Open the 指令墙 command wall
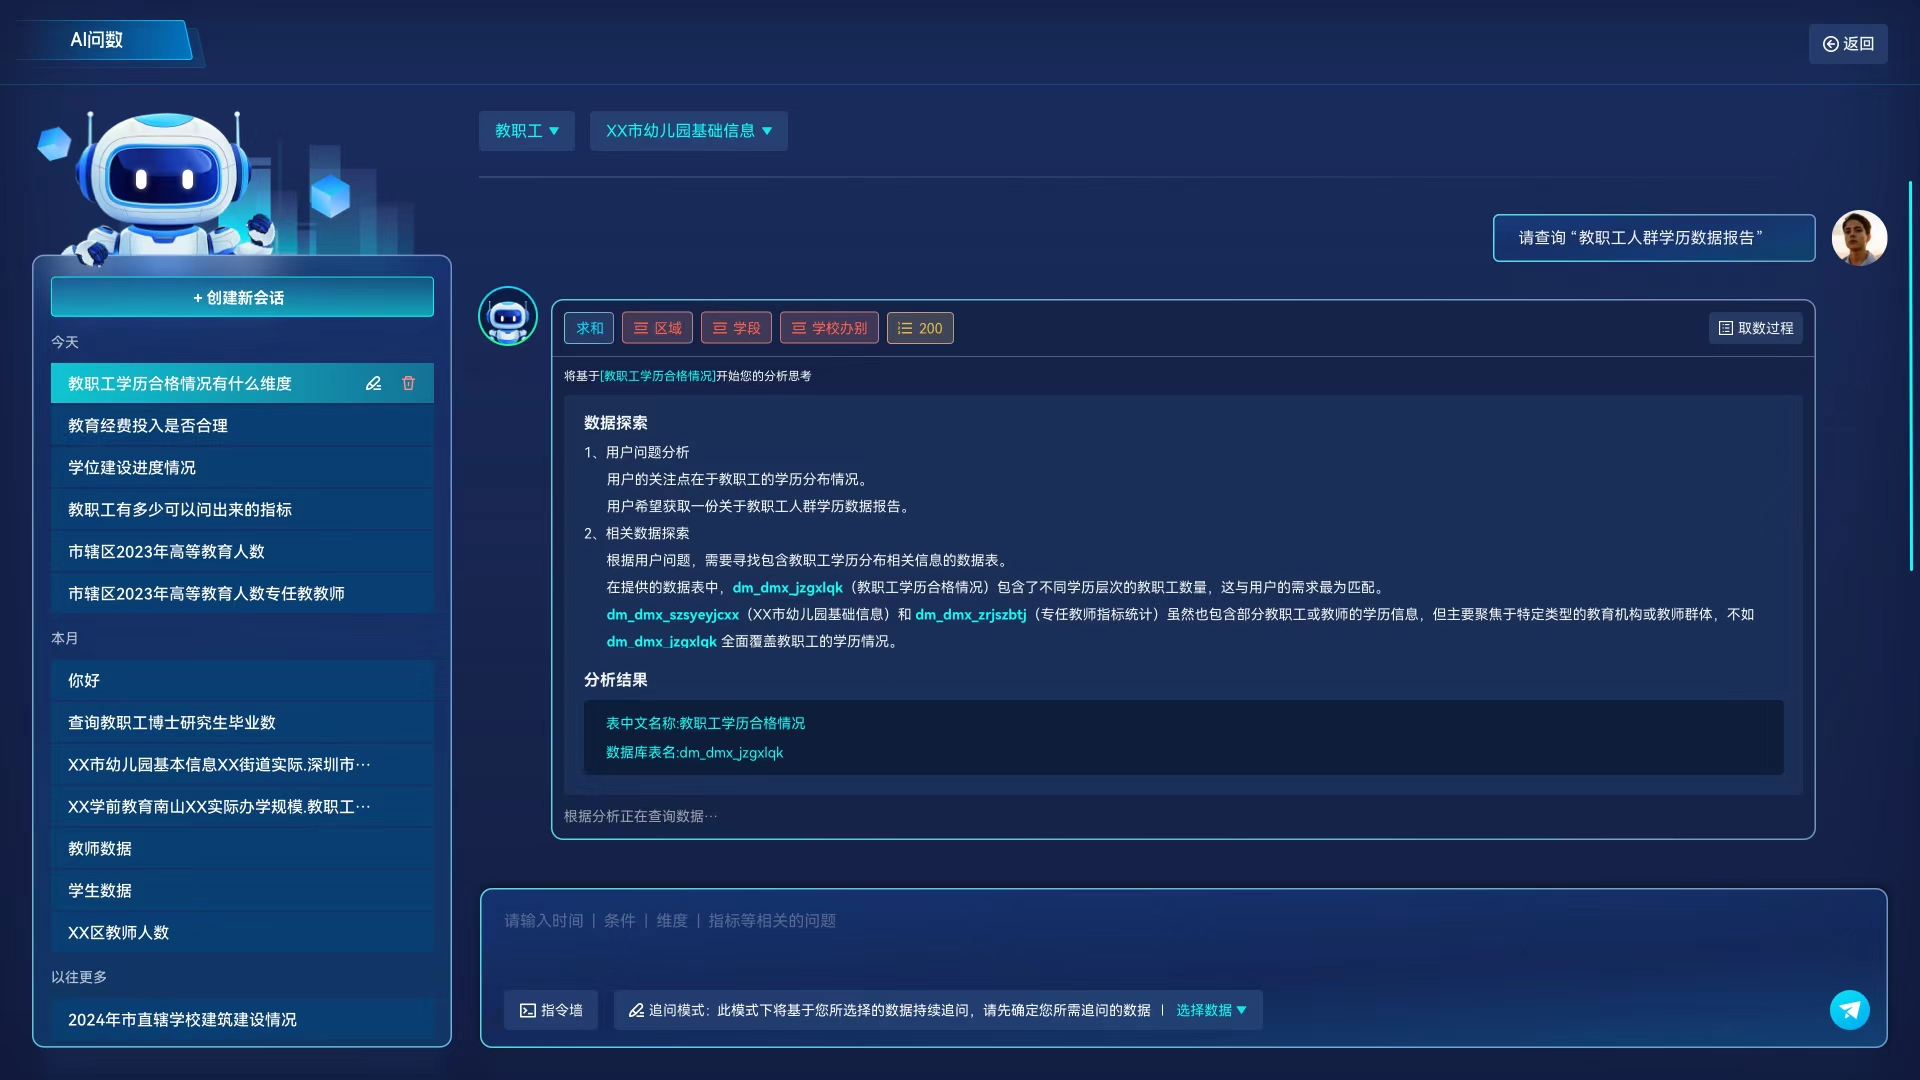The image size is (1920, 1080). click(551, 1011)
